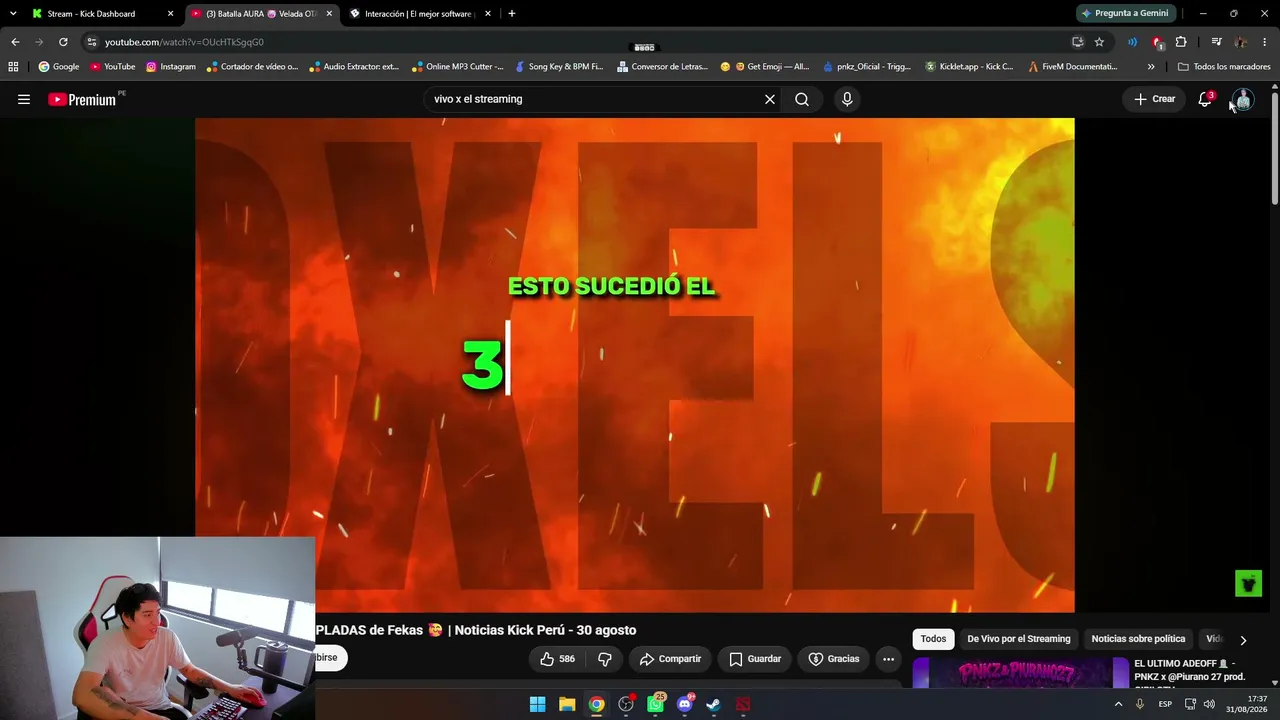Open the Cortador de vídeo bookmark
The image size is (1280, 720).
(x=252, y=67)
